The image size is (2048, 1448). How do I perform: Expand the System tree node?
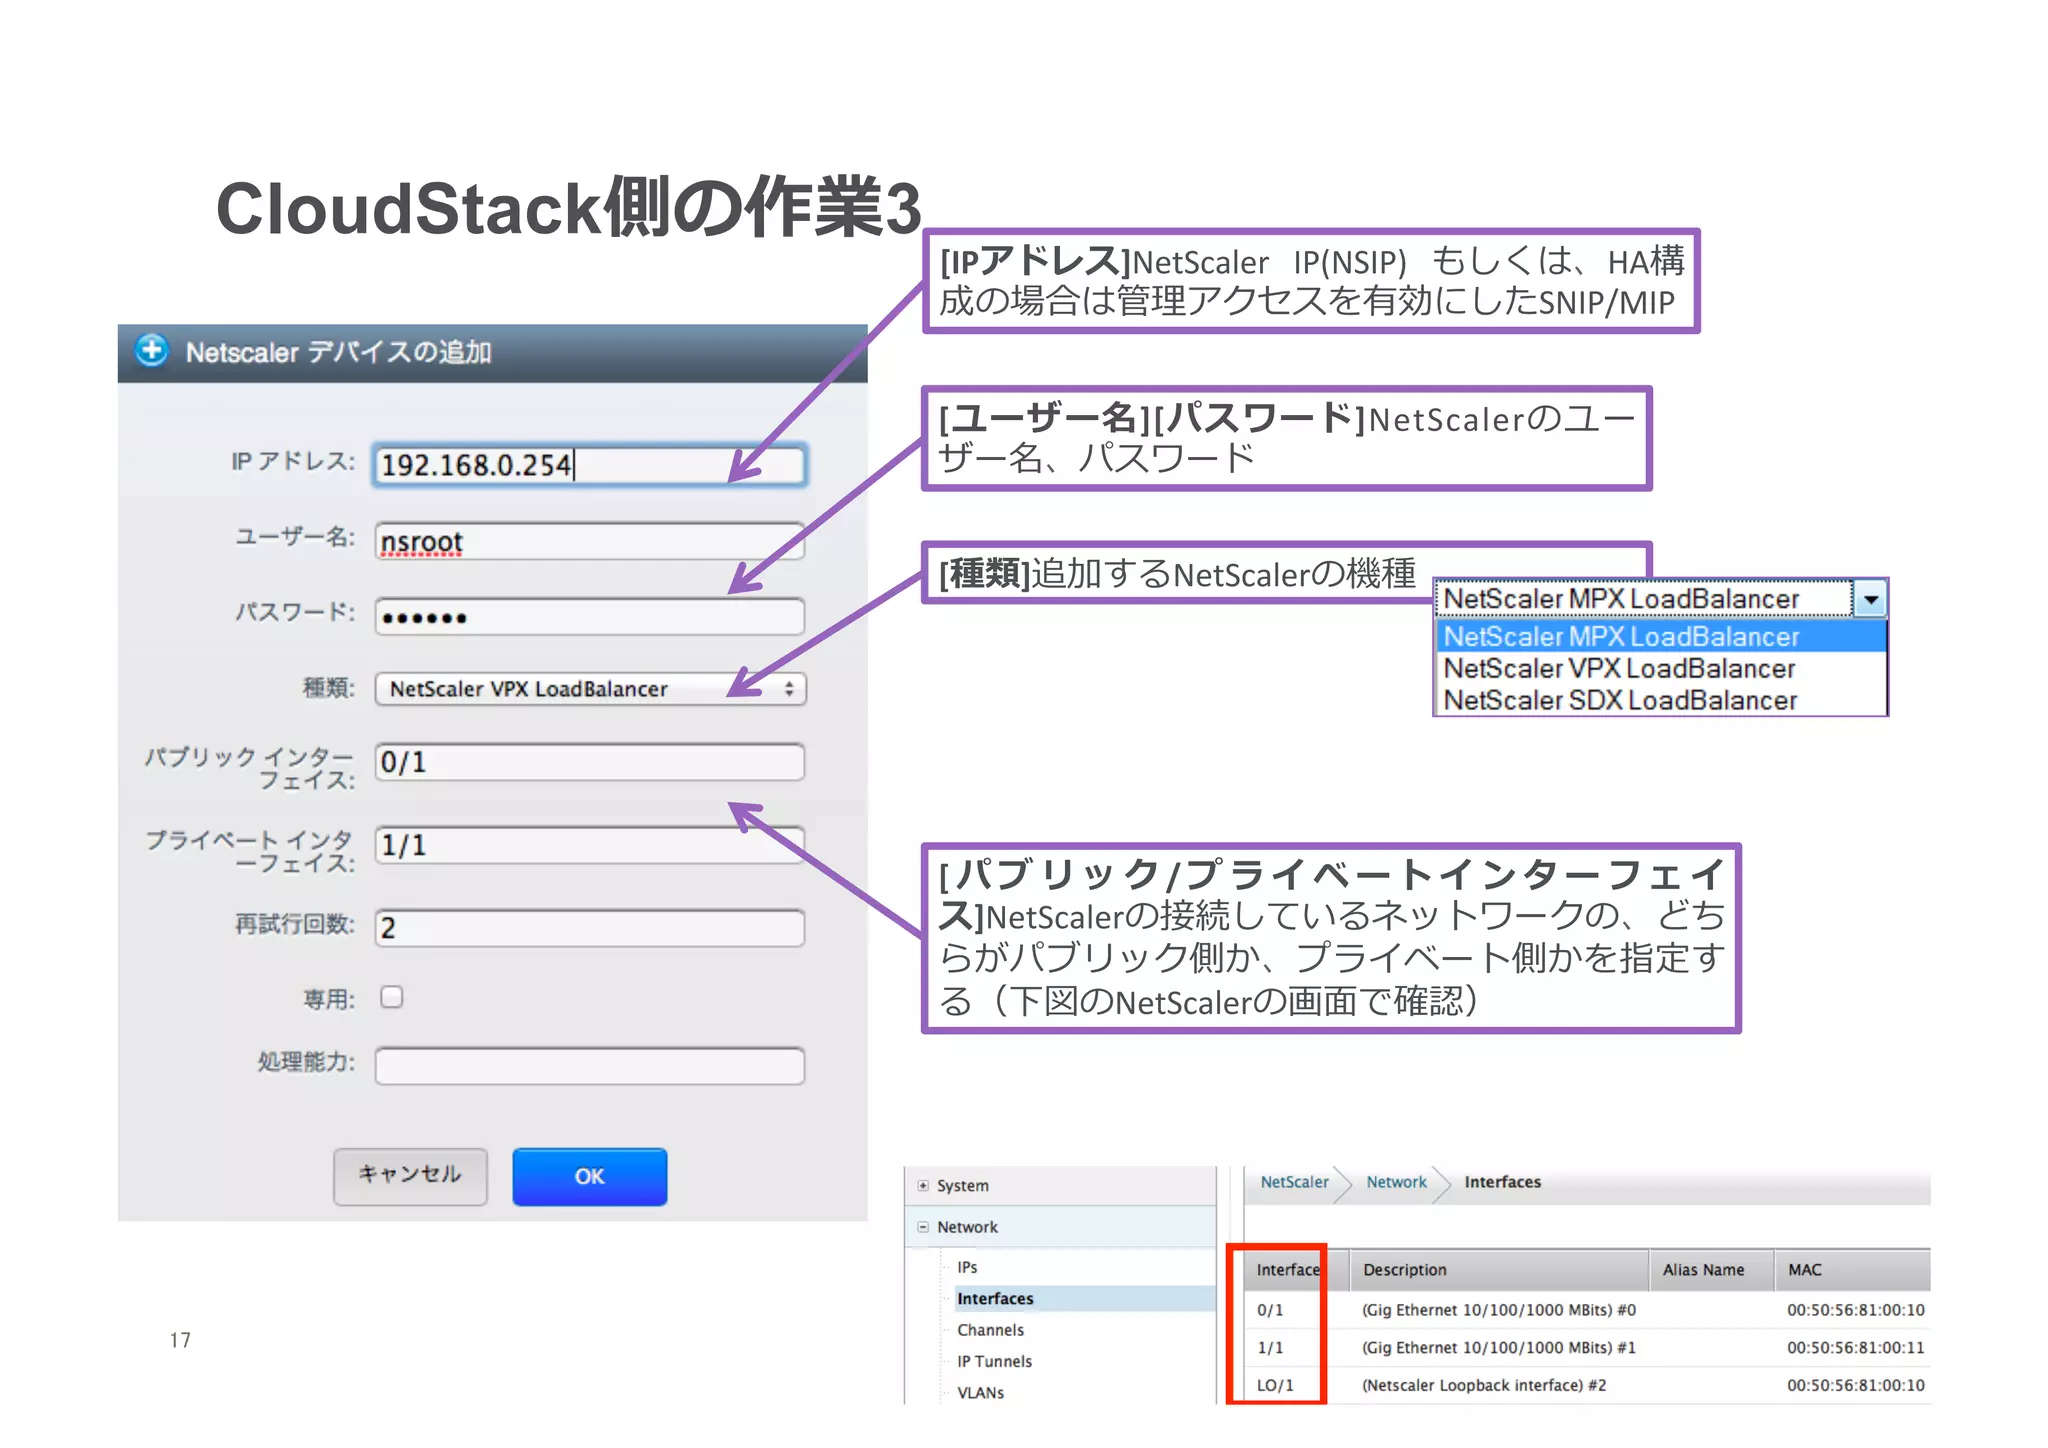(x=923, y=1186)
